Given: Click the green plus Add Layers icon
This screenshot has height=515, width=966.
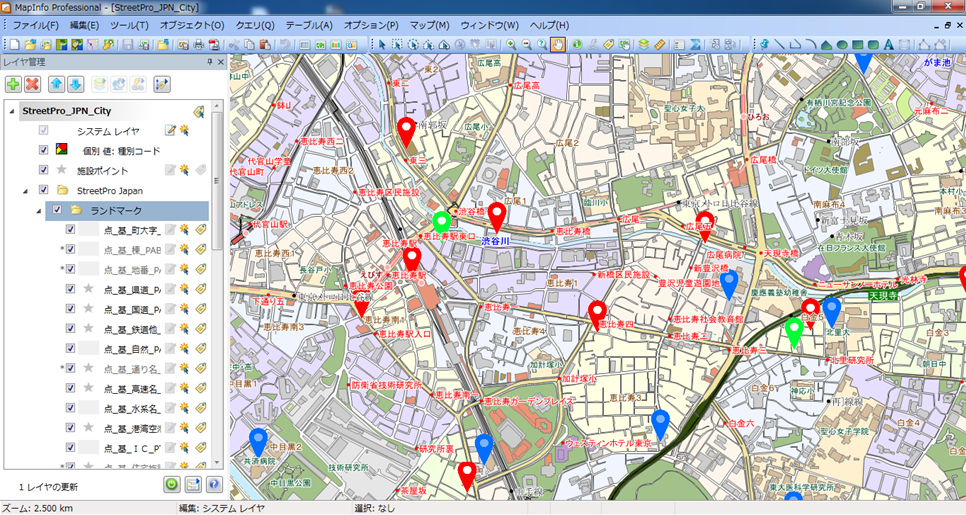Looking at the screenshot, I should [13, 84].
